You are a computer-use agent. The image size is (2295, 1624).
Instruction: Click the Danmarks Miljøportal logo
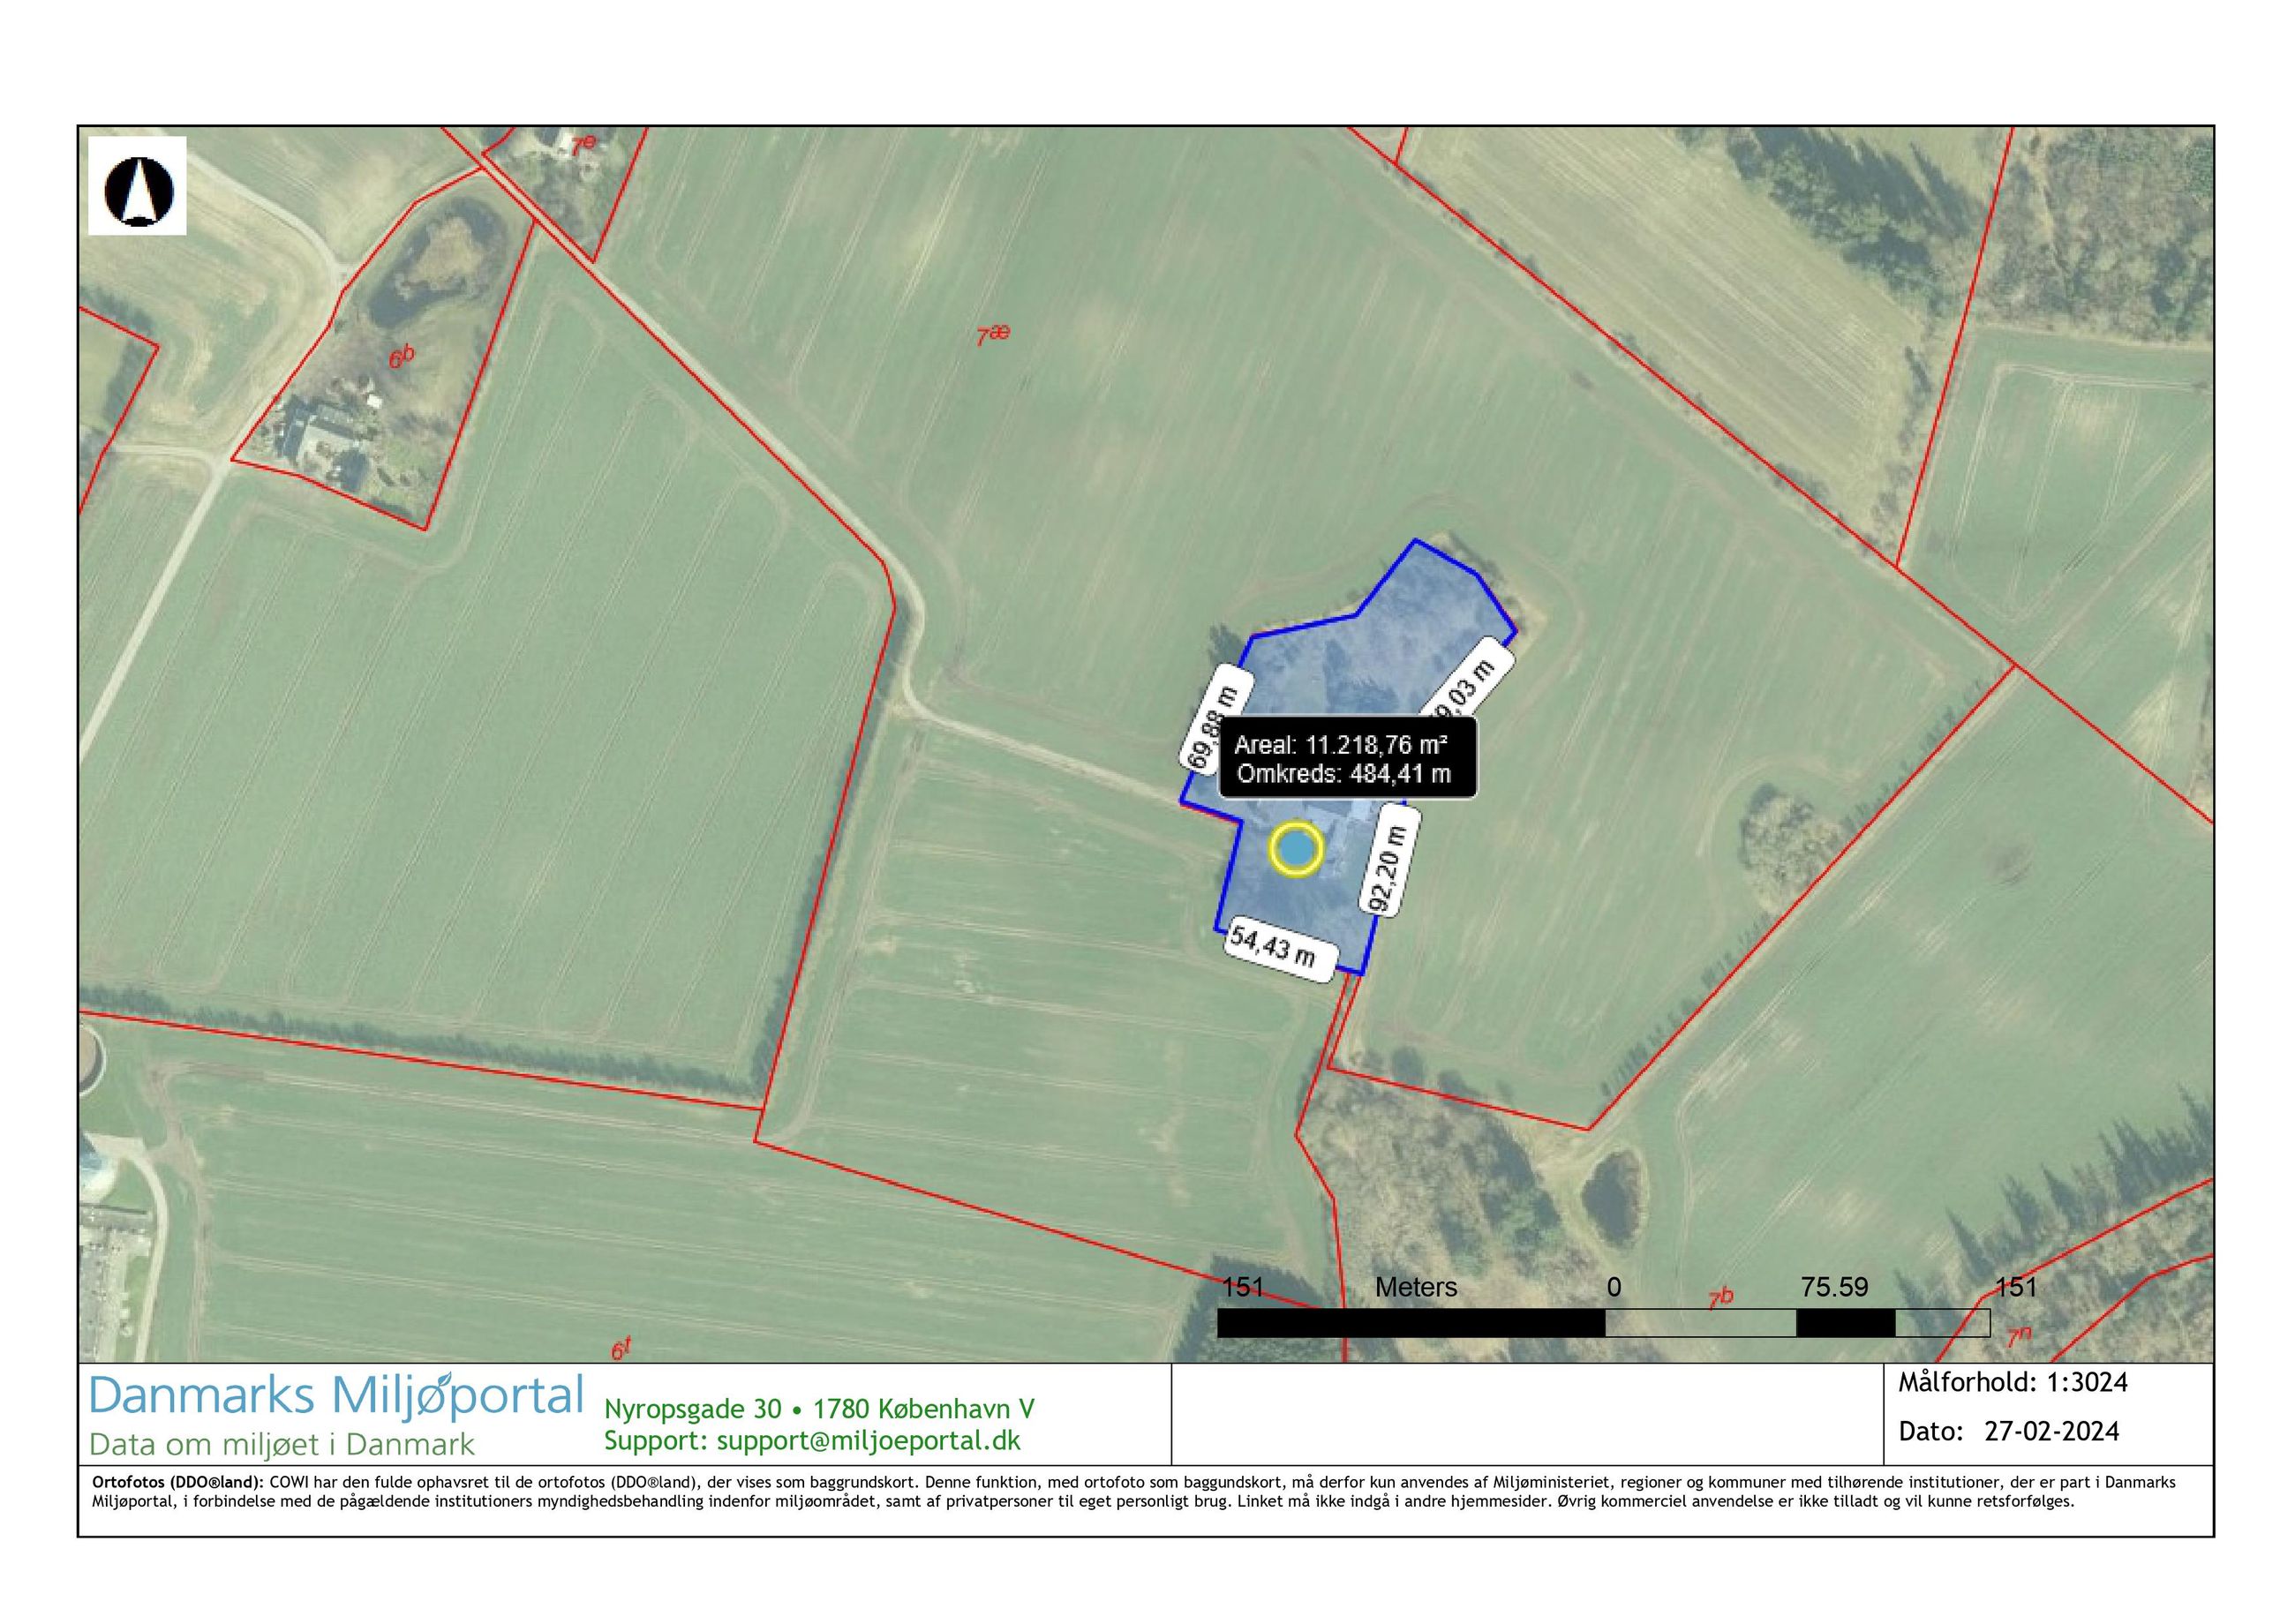[336, 1397]
